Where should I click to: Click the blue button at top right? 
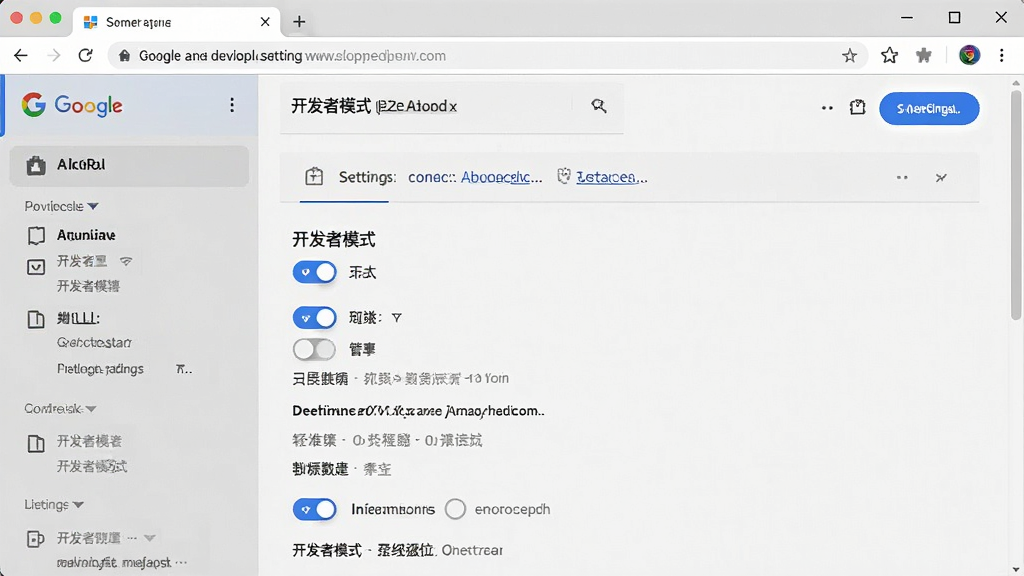pyautogui.click(x=929, y=108)
